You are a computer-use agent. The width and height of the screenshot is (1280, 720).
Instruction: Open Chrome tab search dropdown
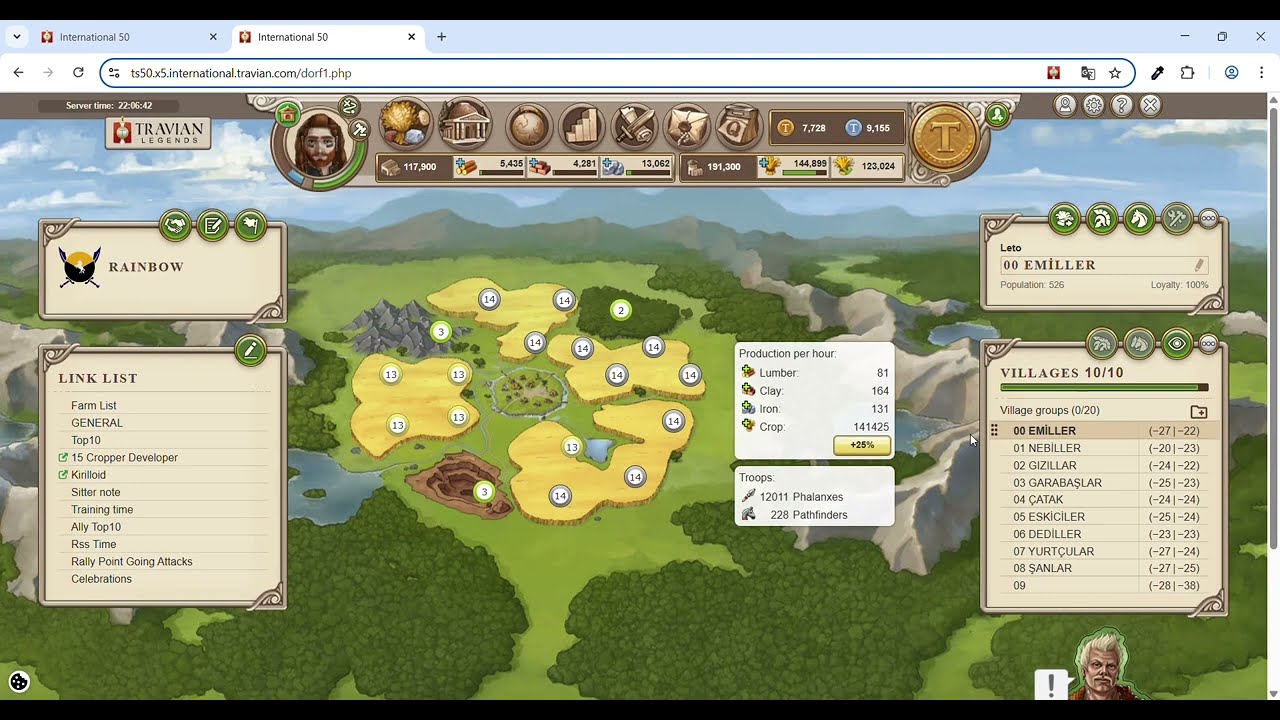click(17, 37)
